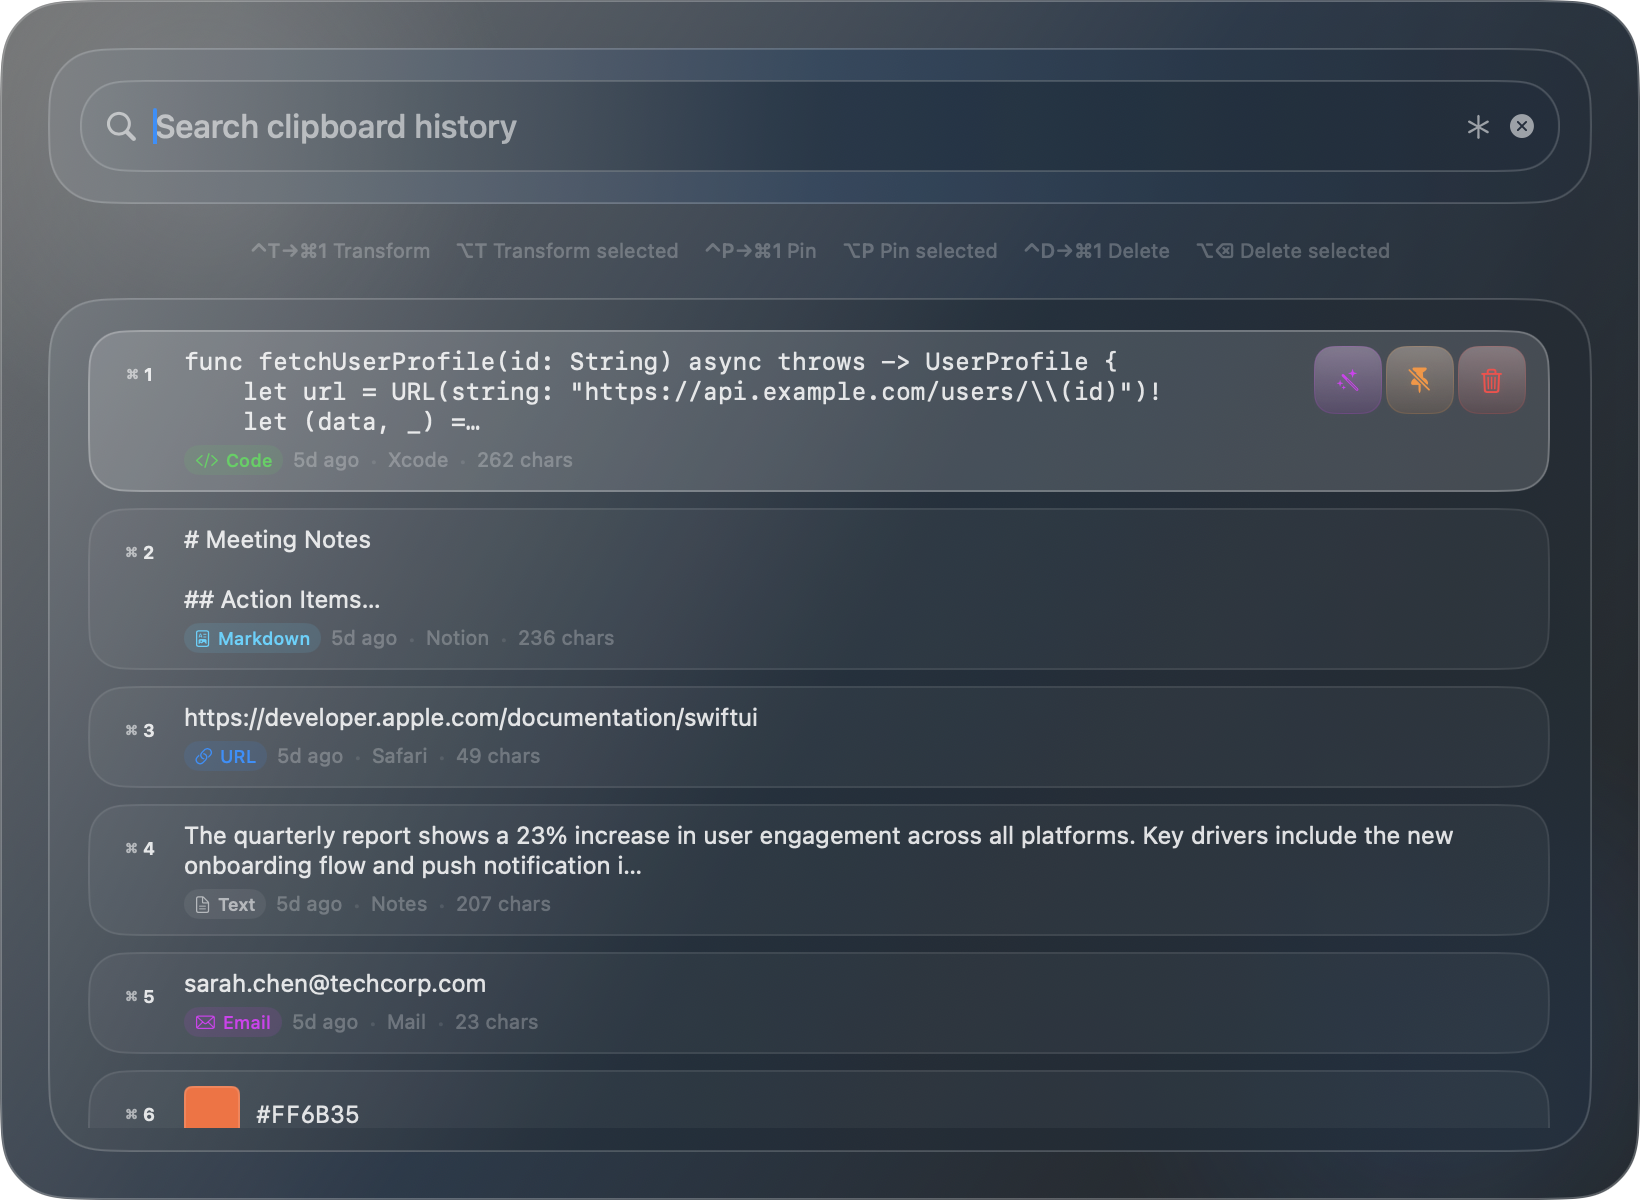Select the #FF6B35 orange color swatch
The width and height of the screenshot is (1640, 1200).
212,1108
